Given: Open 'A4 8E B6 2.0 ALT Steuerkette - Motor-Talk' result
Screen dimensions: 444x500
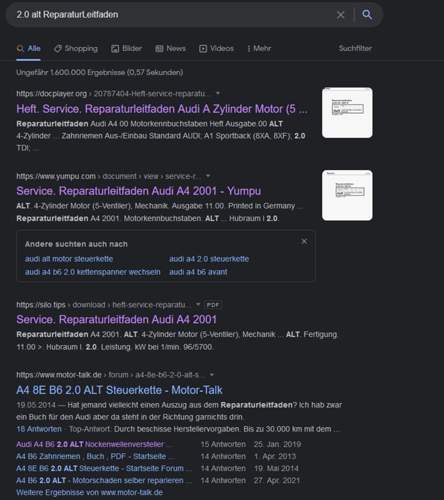Looking at the screenshot, I should (119, 390).
